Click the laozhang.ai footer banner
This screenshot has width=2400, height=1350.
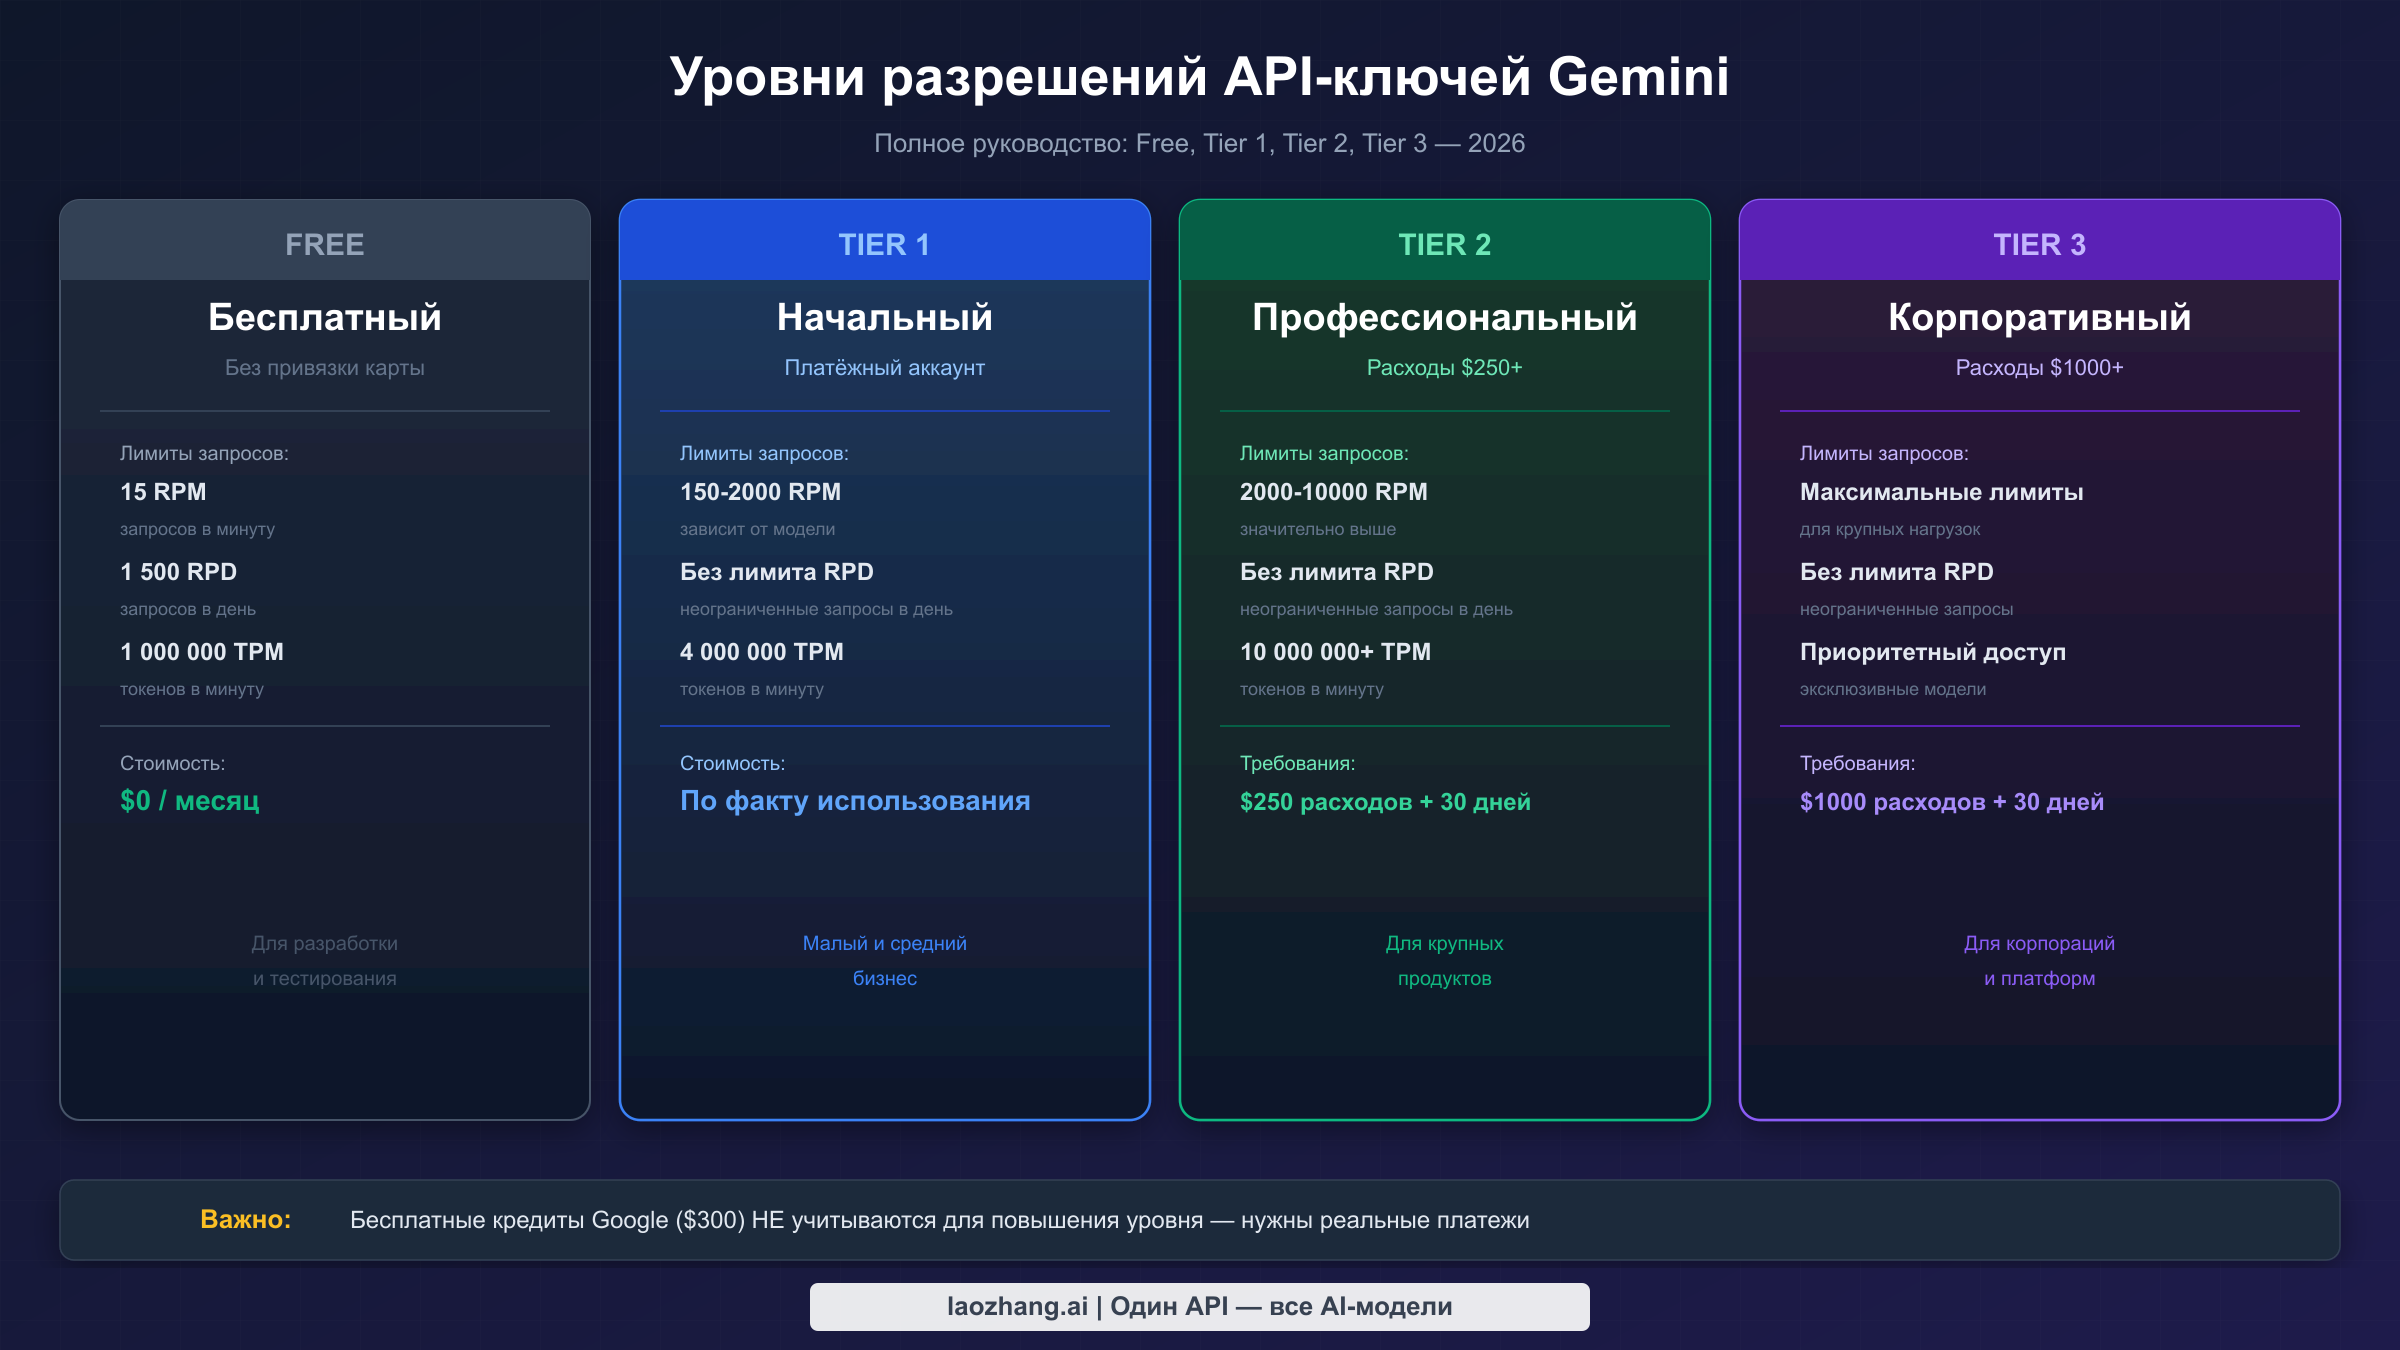tap(1199, 1306)
